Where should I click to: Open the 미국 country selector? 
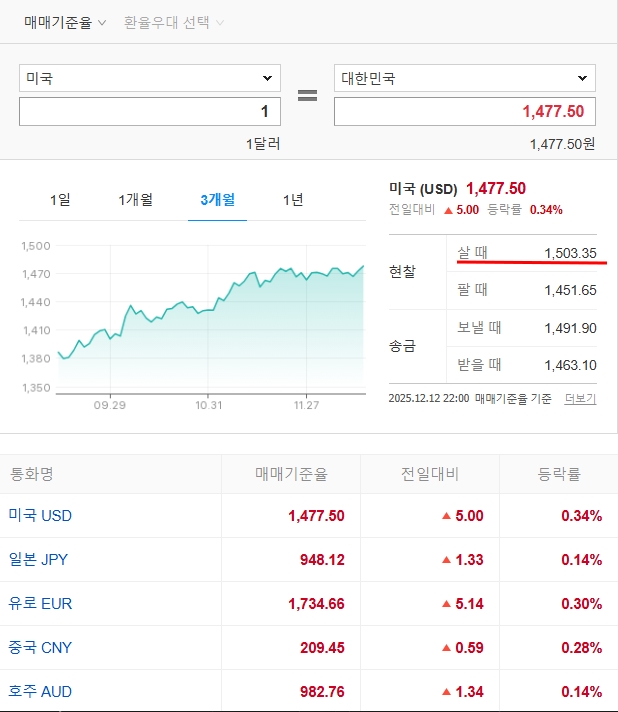[149, 78]
